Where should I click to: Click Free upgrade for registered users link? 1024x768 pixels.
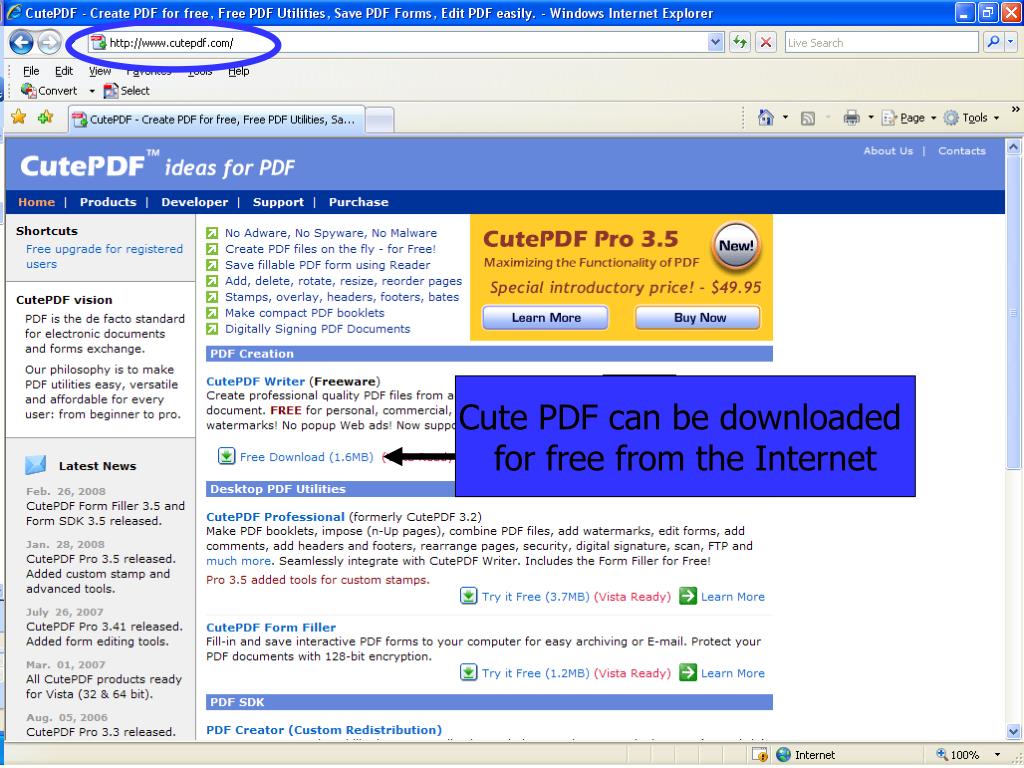[x=104, y=256]
